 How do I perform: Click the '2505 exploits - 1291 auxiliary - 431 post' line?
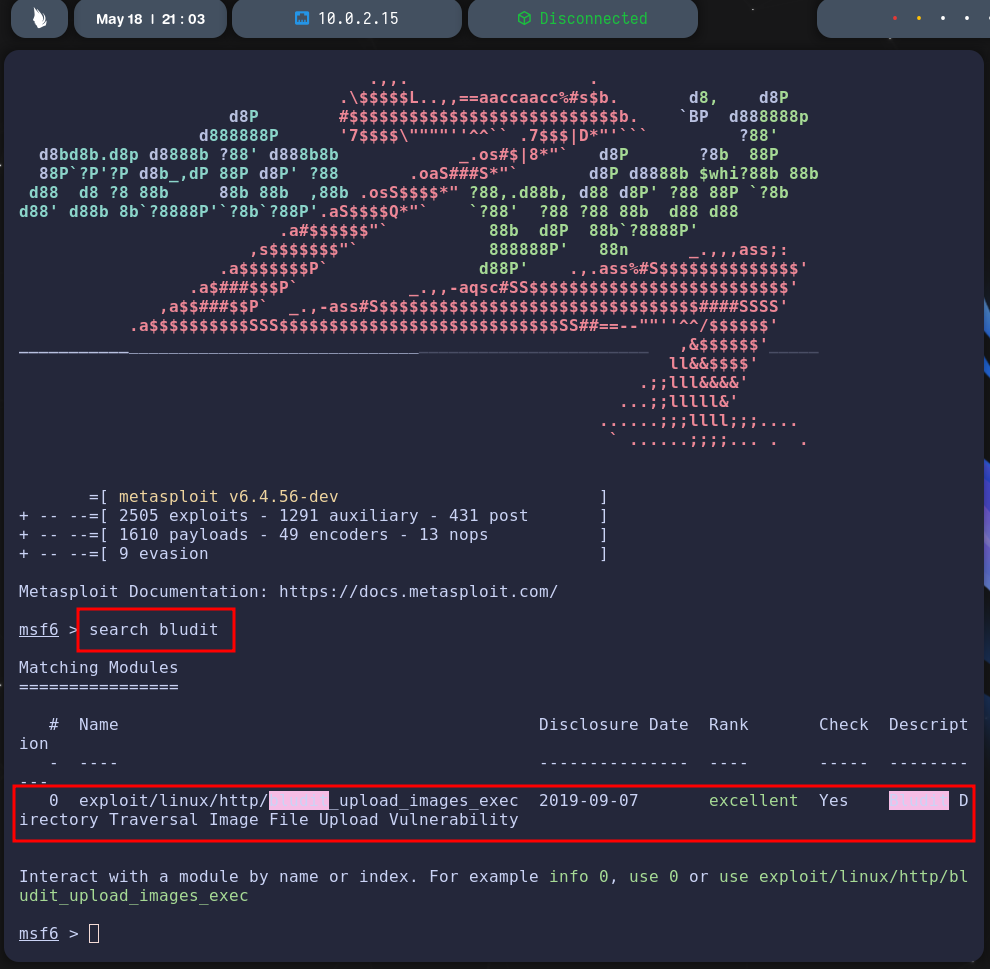(323, 516)
